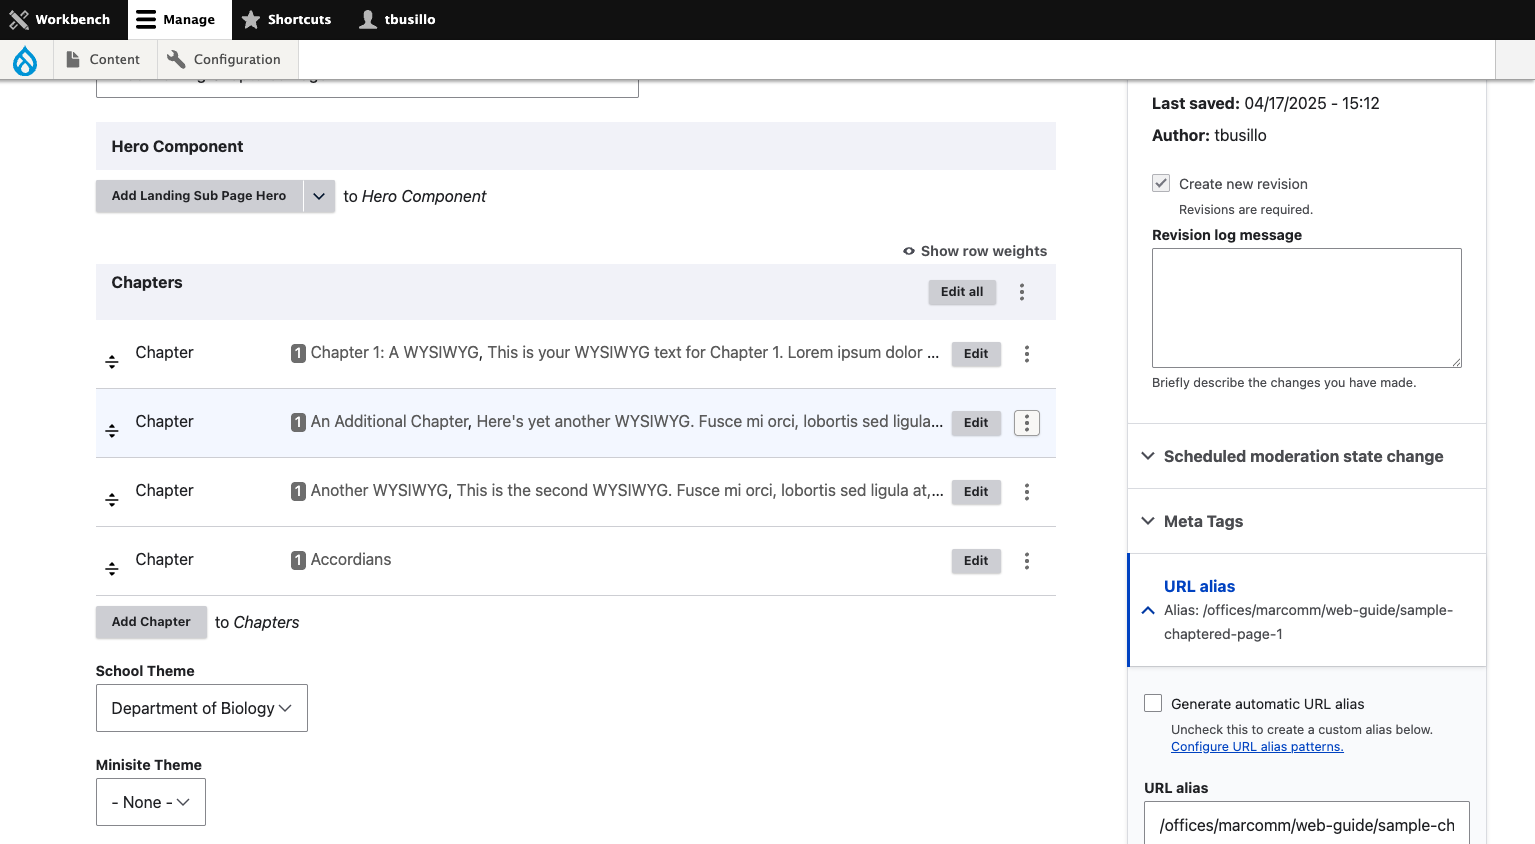Open the Workbench toolbar icon

[x=19, y=20]
